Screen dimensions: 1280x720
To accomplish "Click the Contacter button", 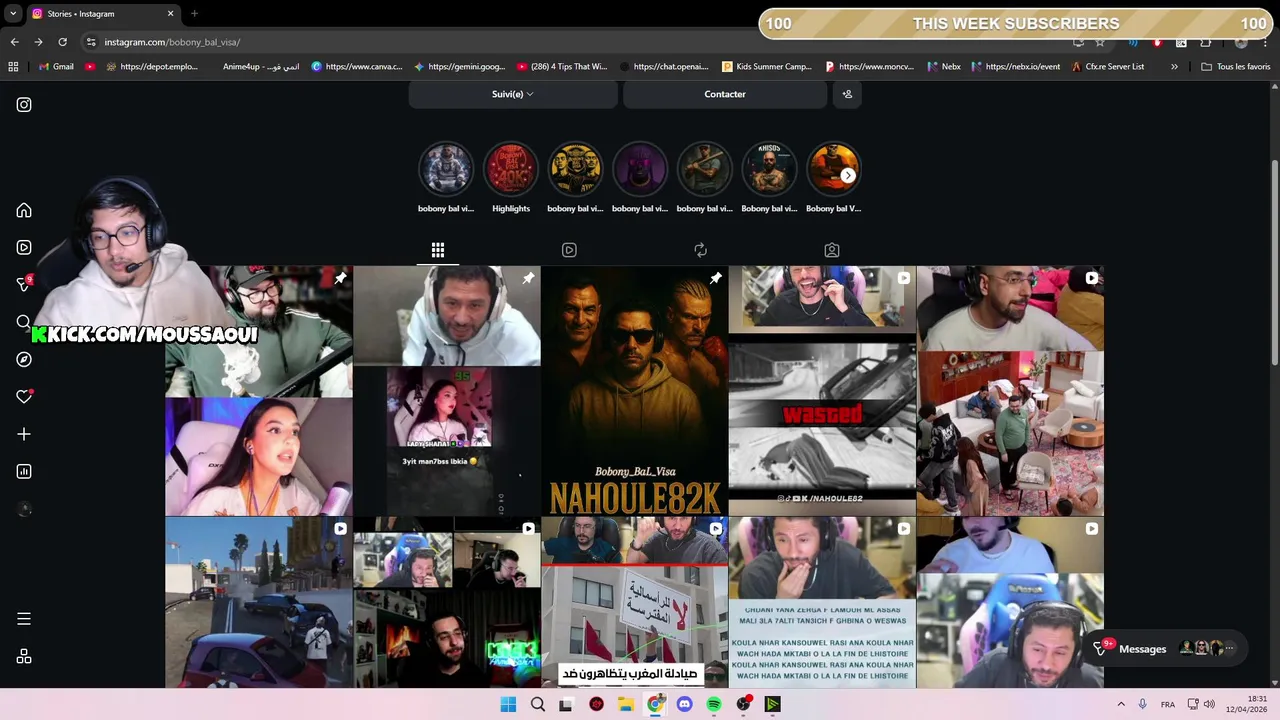I will [x=725, y=94].
